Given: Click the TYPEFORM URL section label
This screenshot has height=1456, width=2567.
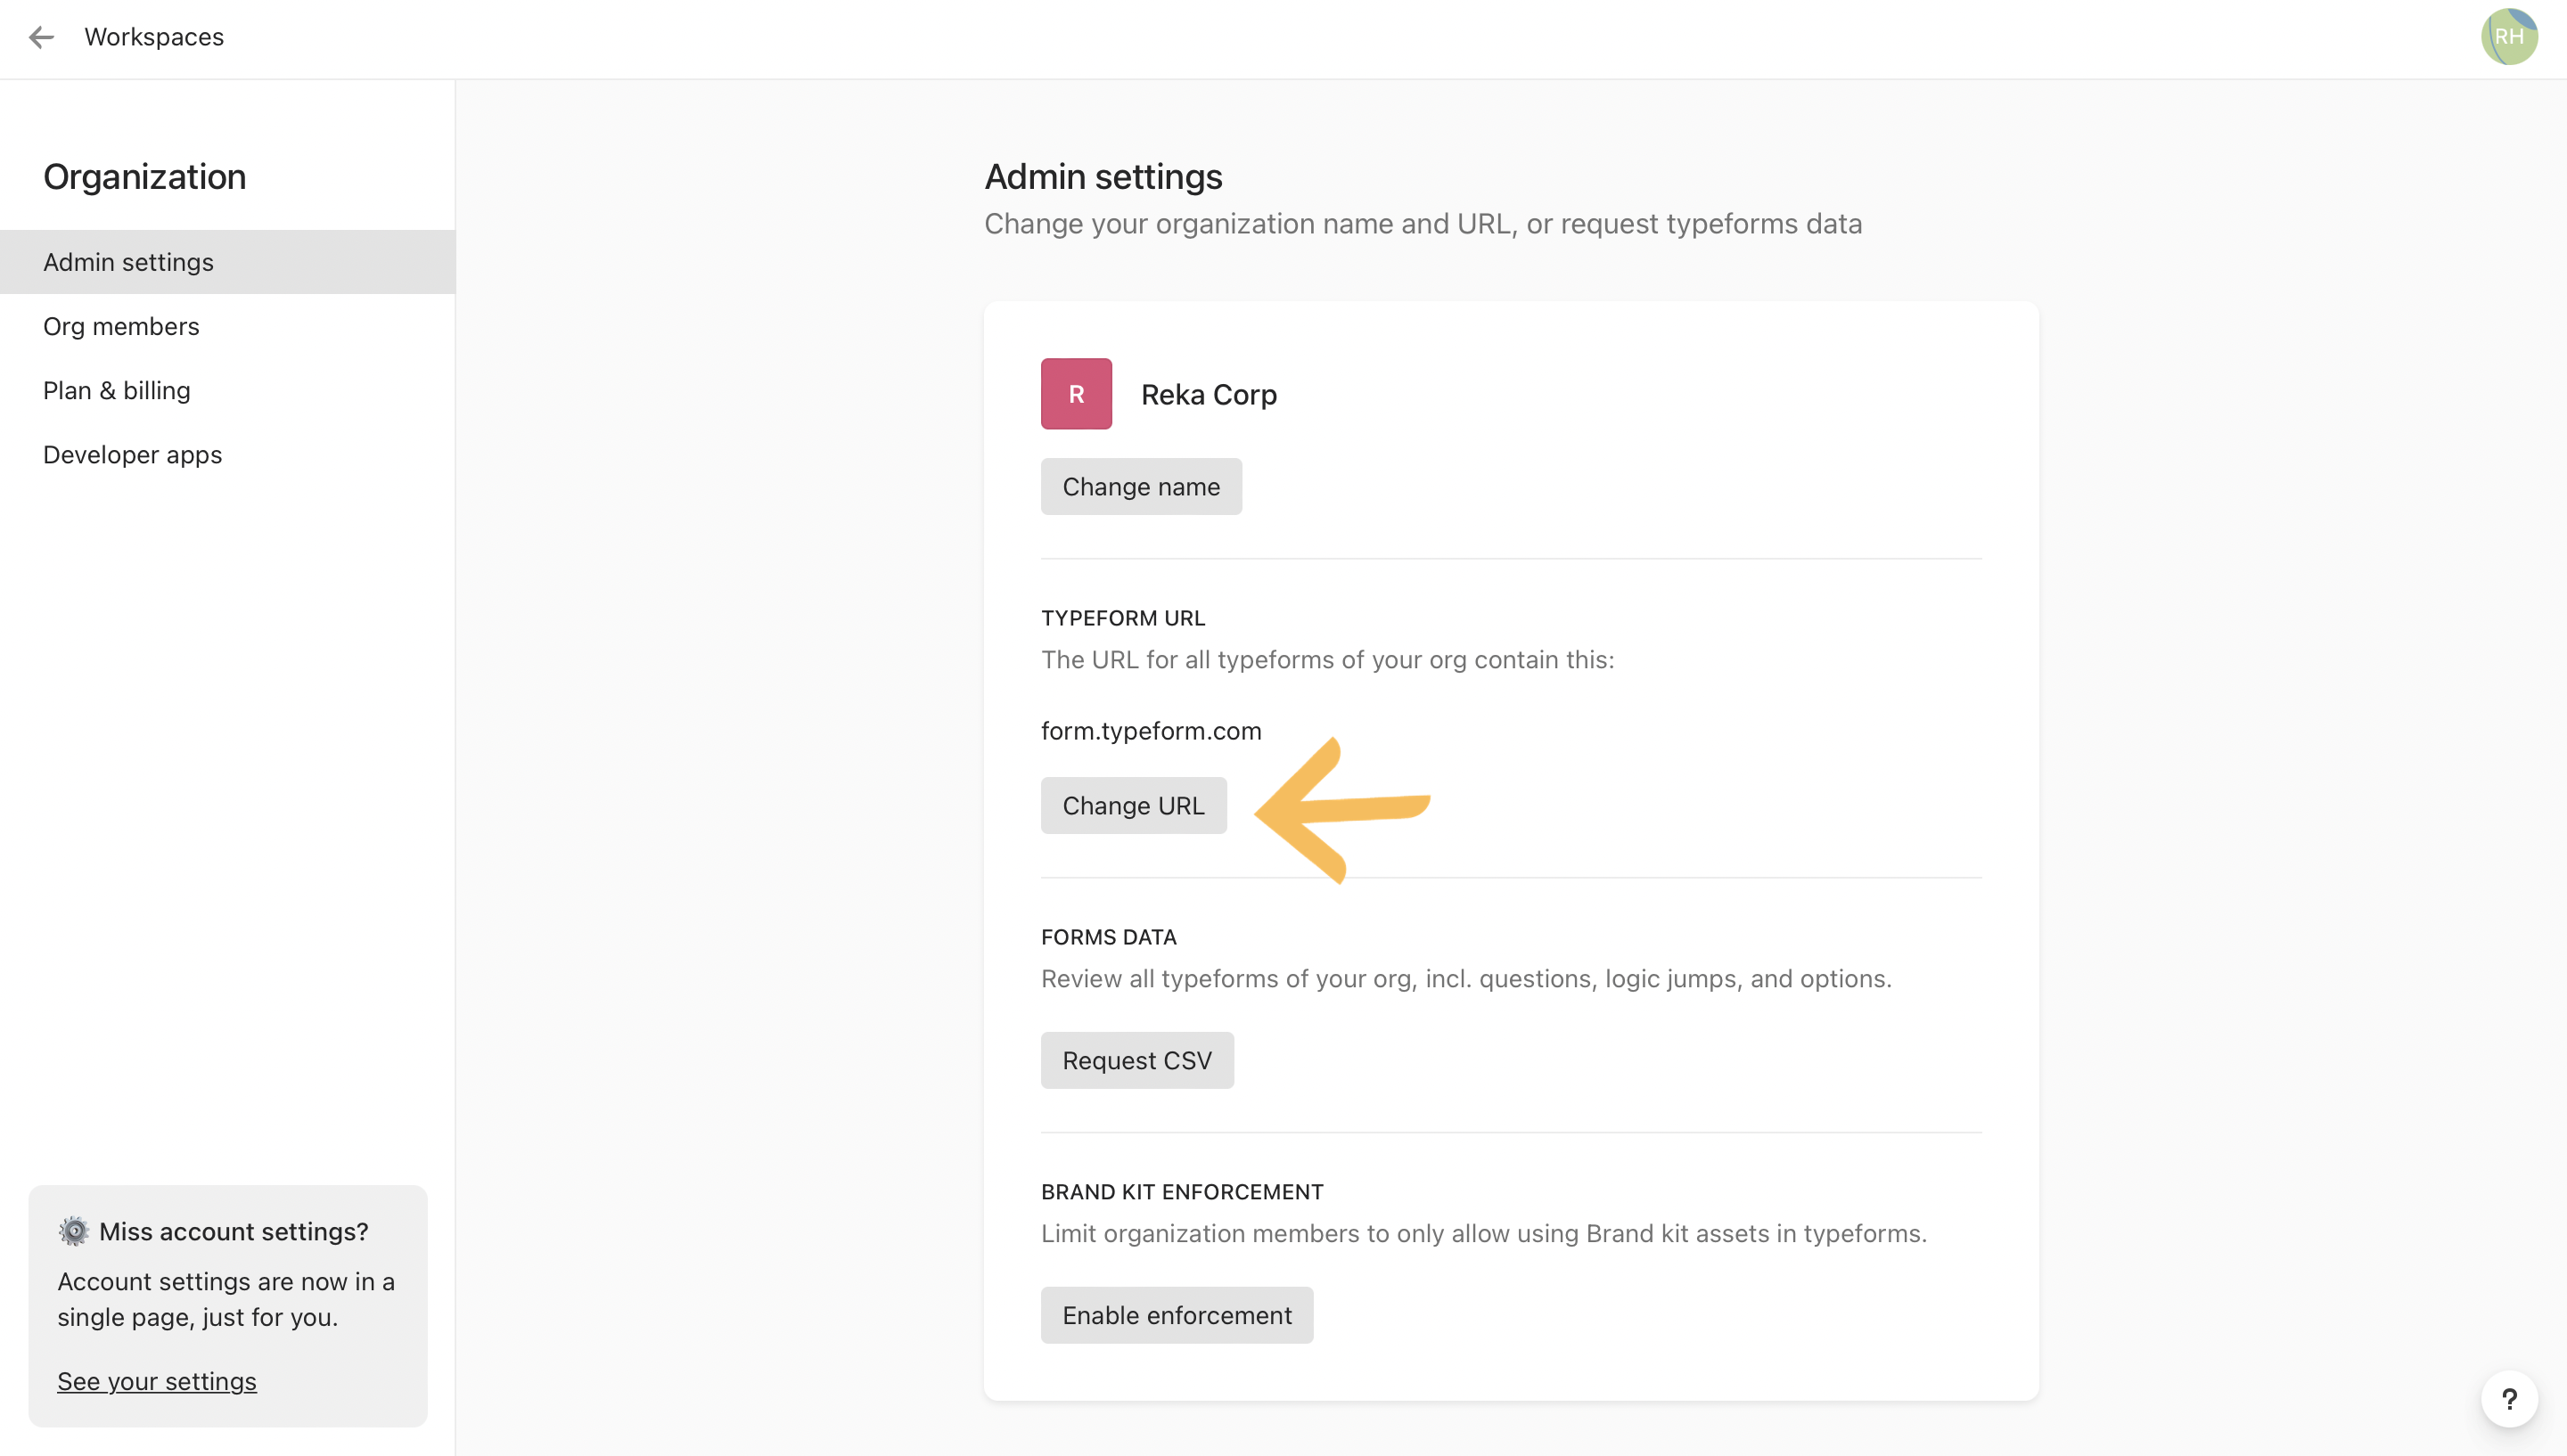Looking at the screenshot, I should [x=1123, y=618].
